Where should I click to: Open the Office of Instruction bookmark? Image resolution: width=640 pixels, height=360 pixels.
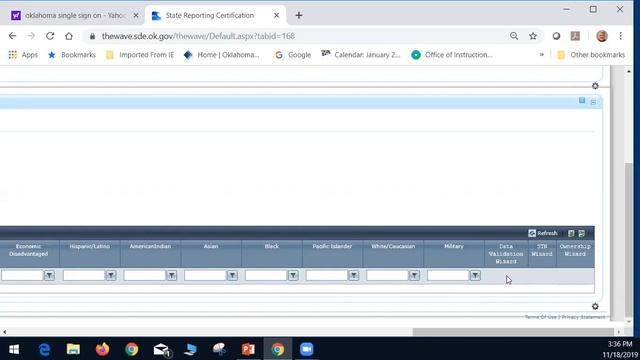pos(452,55)
